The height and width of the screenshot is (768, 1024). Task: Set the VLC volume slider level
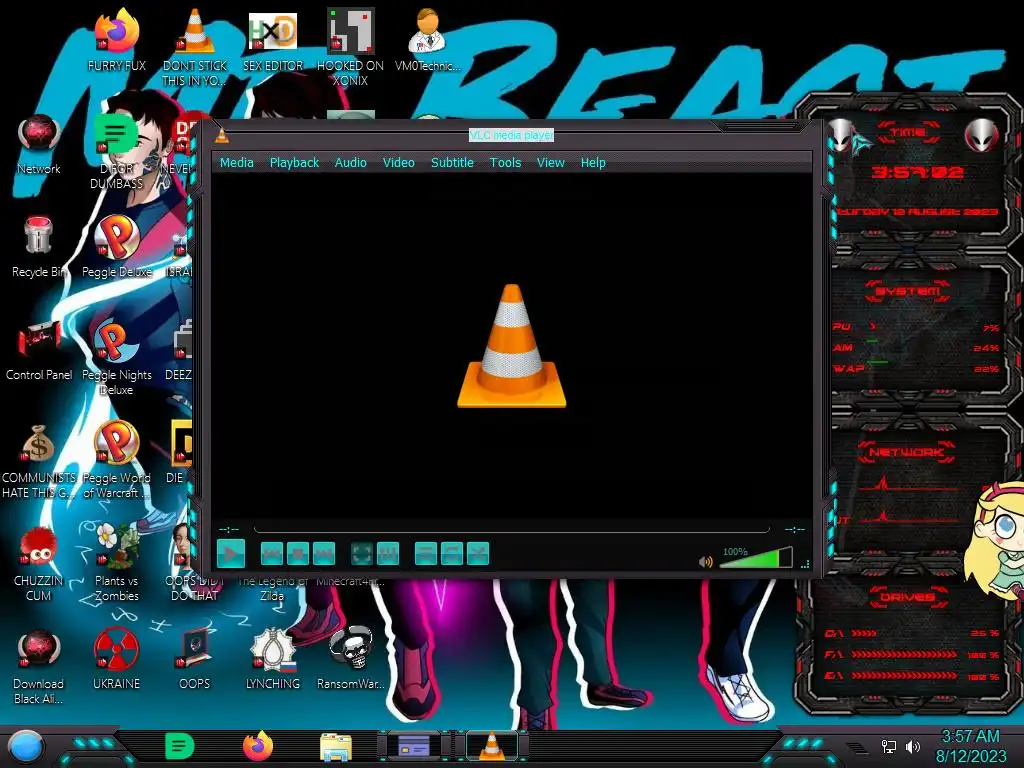[x=756, y=558]
